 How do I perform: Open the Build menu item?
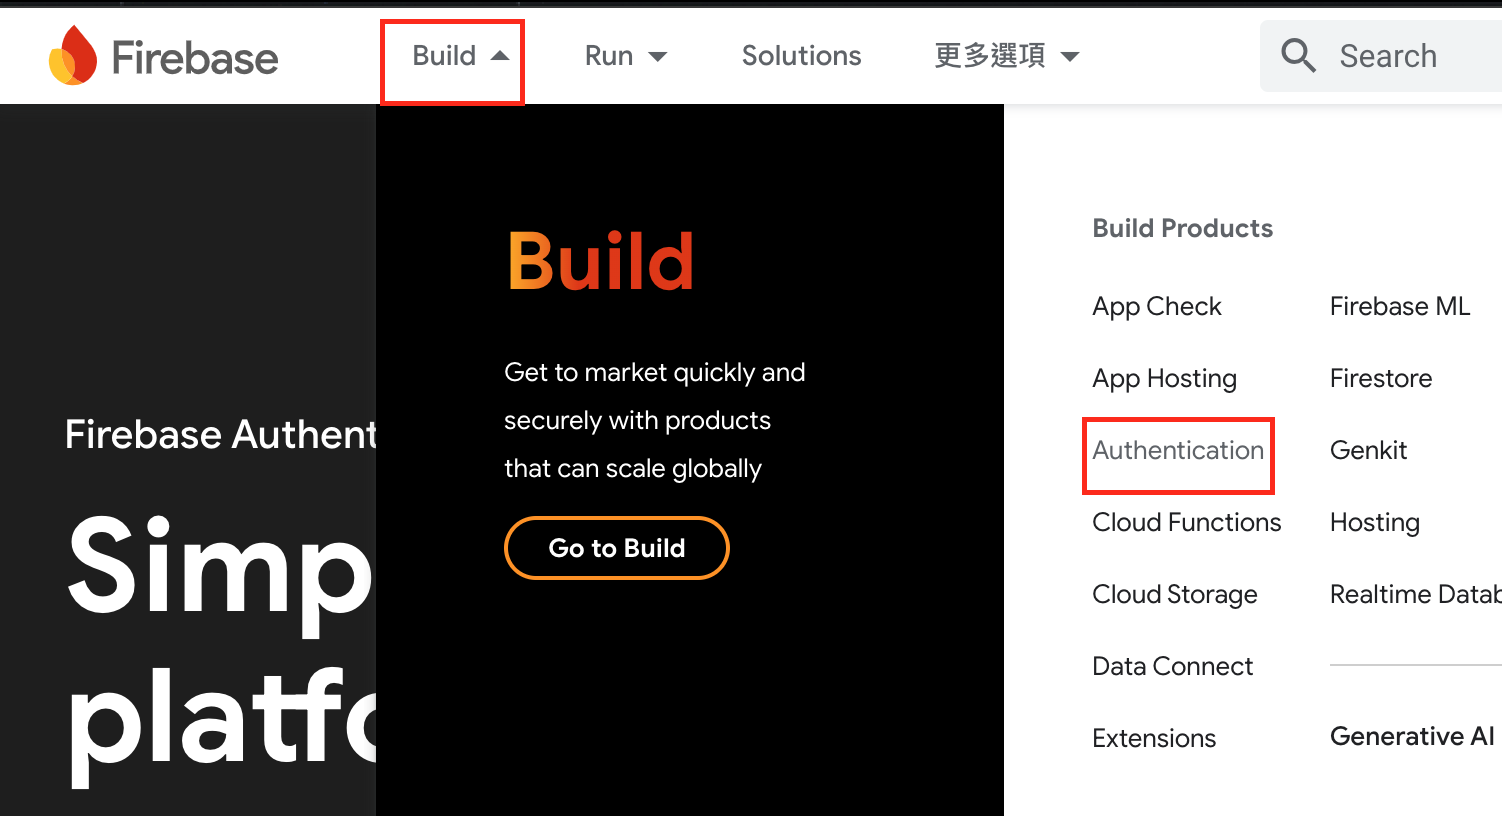(x=444, y=56)
